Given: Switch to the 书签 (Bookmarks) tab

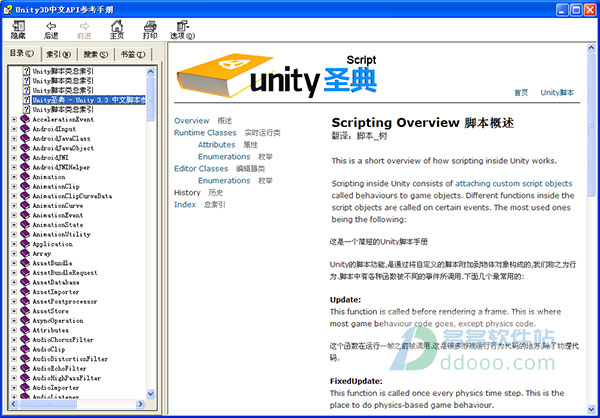Looking at the screenshot, I should pyautogui.click(x=133, y=54).
